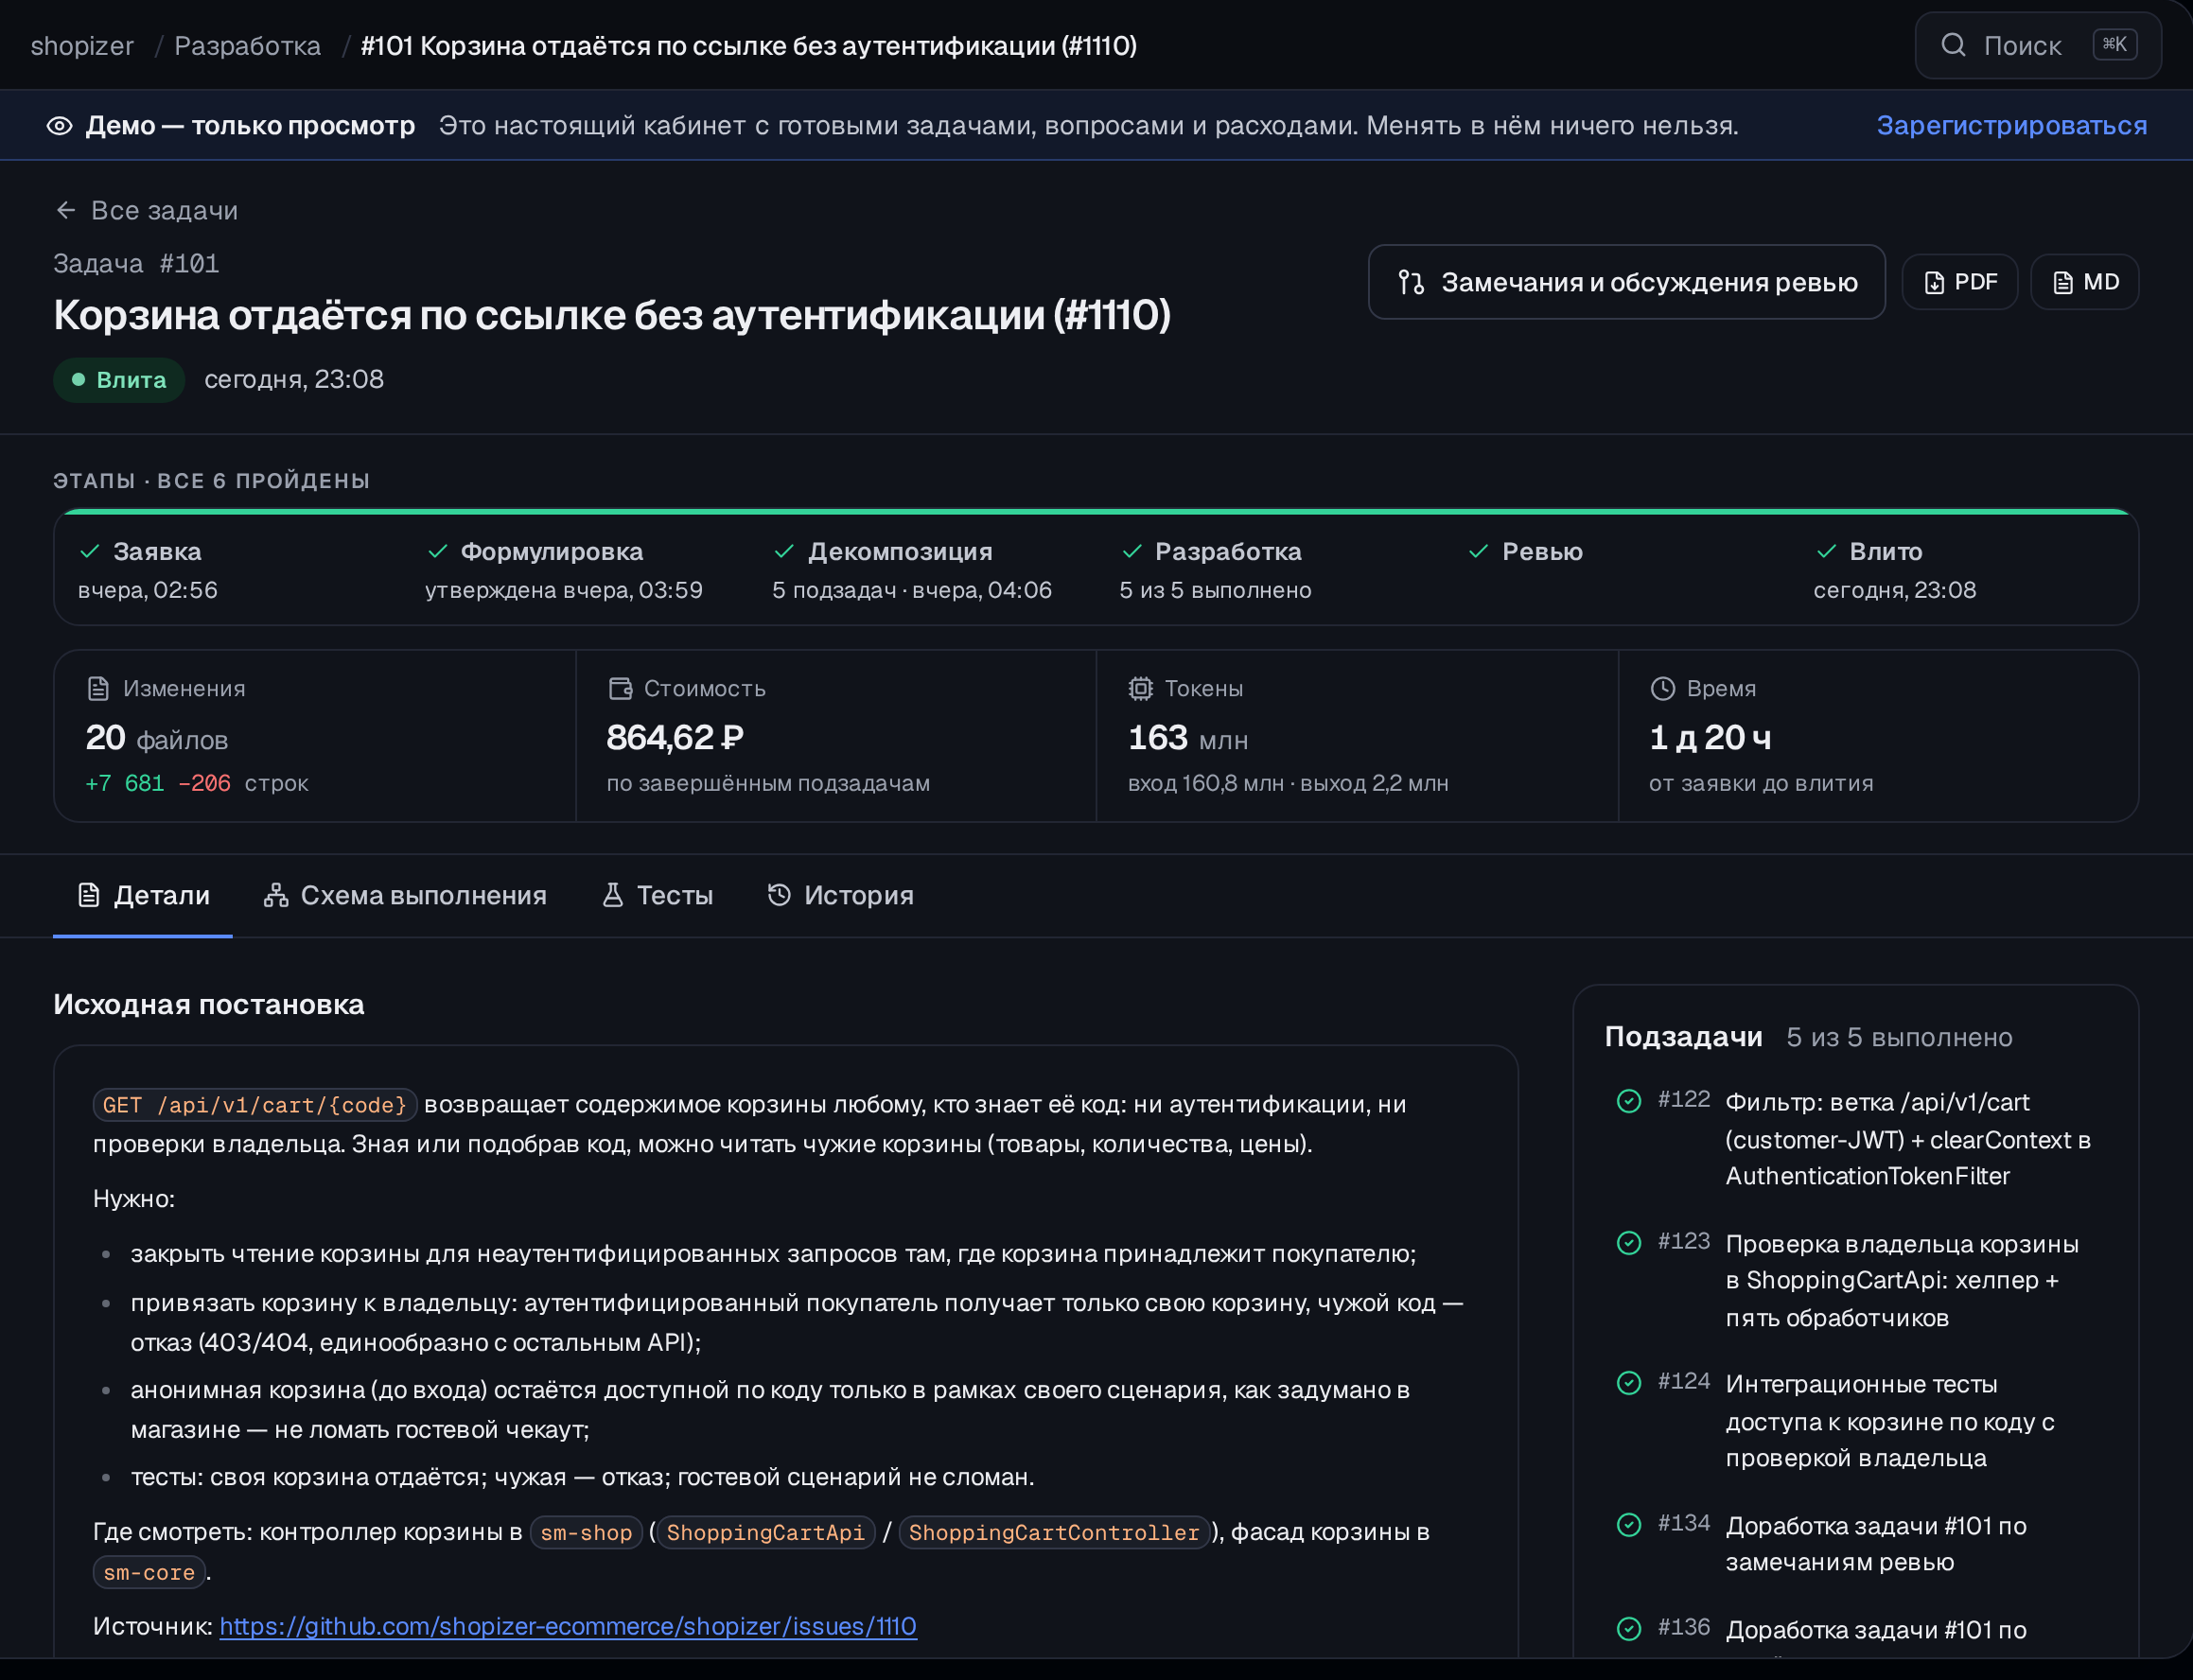Click the done checkmark of subtask #122
This screenshot has height=1680, width=2193.
coord(1629,1101)
